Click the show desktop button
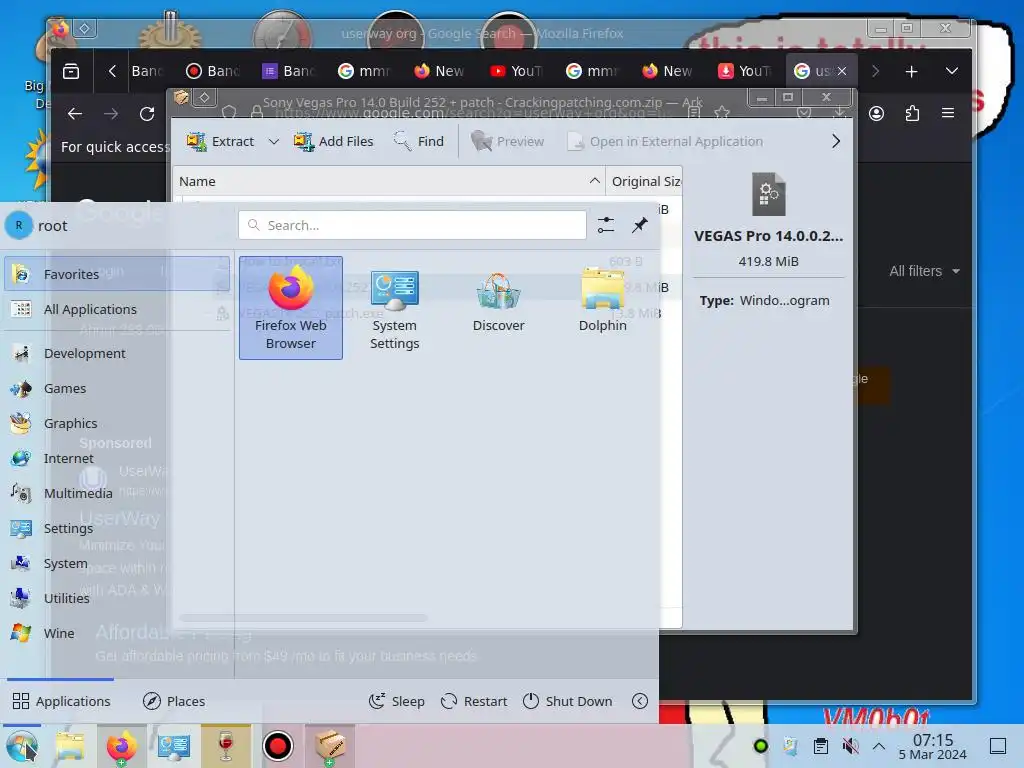1024x768 pixels. 998,746
